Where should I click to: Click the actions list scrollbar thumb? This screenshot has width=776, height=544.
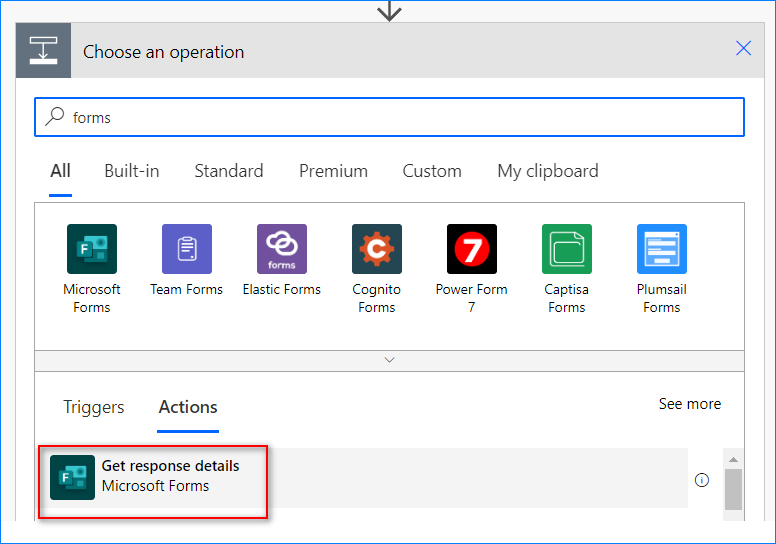pos(733,489)
